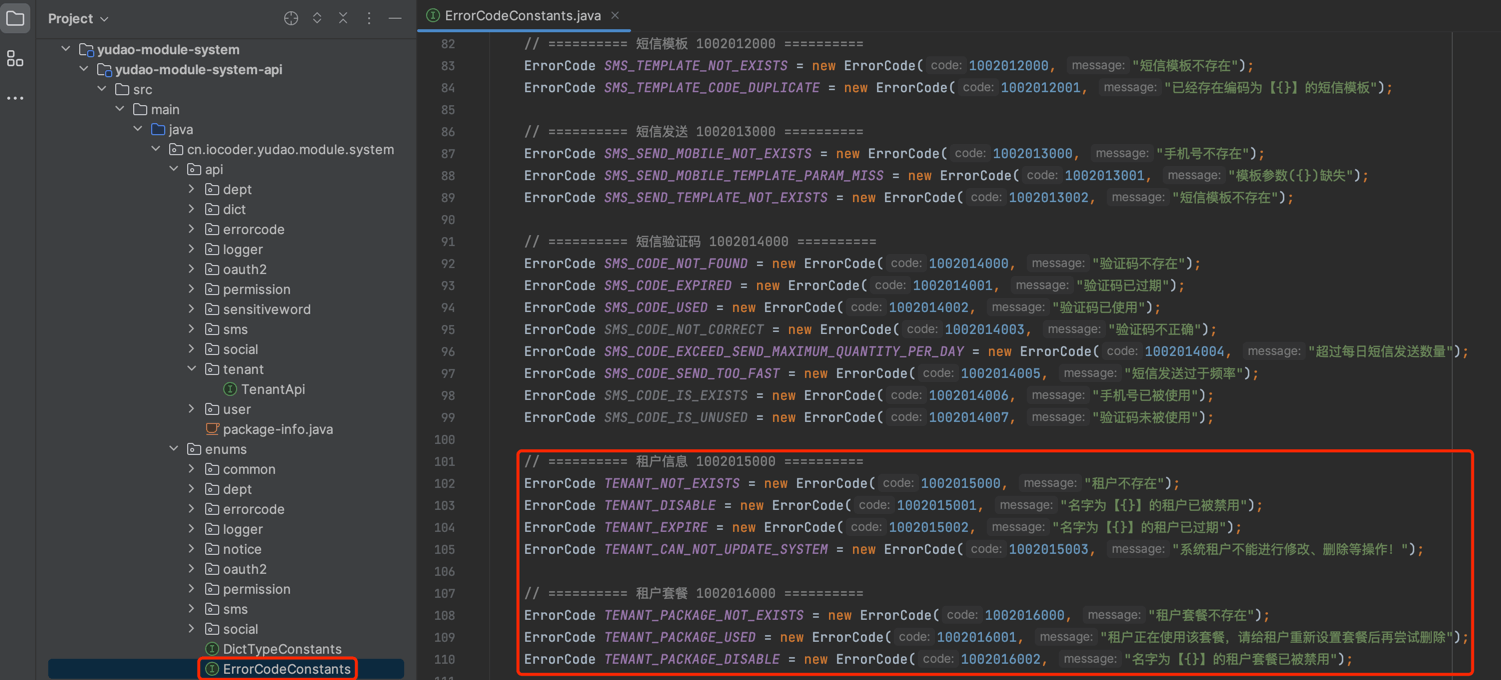Close the ErrorCodeConstants.java tab
The height and width of the screenshot is (680, 1501).
pyautogui.click(x=615, y=15)
